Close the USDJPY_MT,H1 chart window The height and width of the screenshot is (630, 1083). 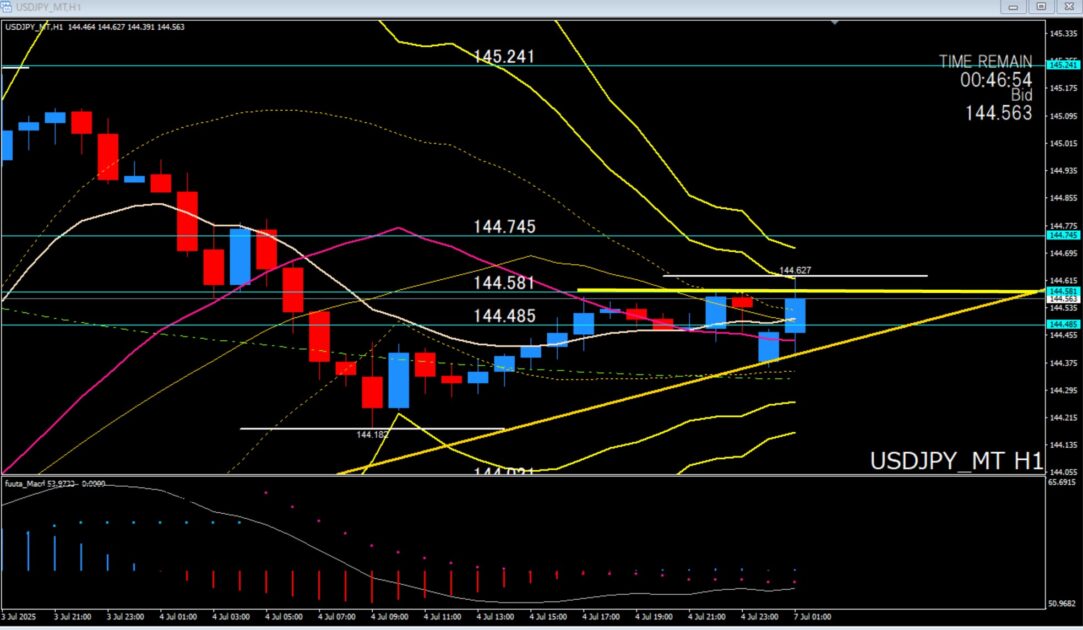pyautogui.click(x=1066, y=7)
